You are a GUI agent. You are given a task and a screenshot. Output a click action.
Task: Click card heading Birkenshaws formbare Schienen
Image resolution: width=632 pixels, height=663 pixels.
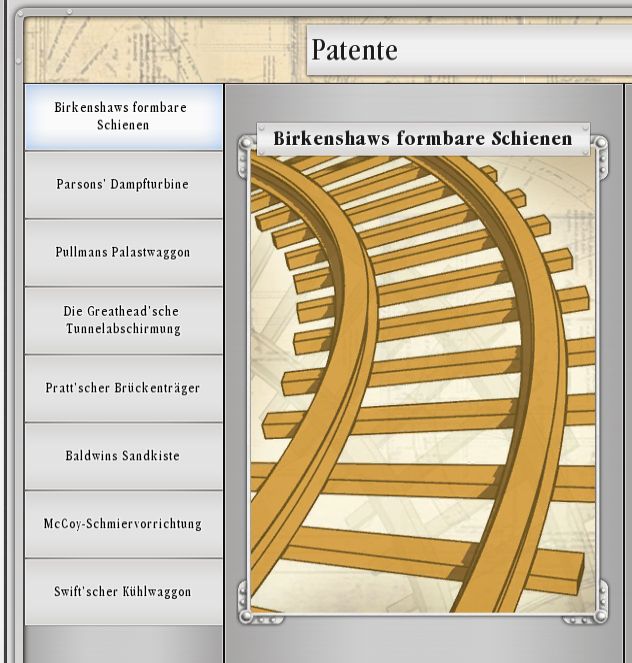(423, 139)
